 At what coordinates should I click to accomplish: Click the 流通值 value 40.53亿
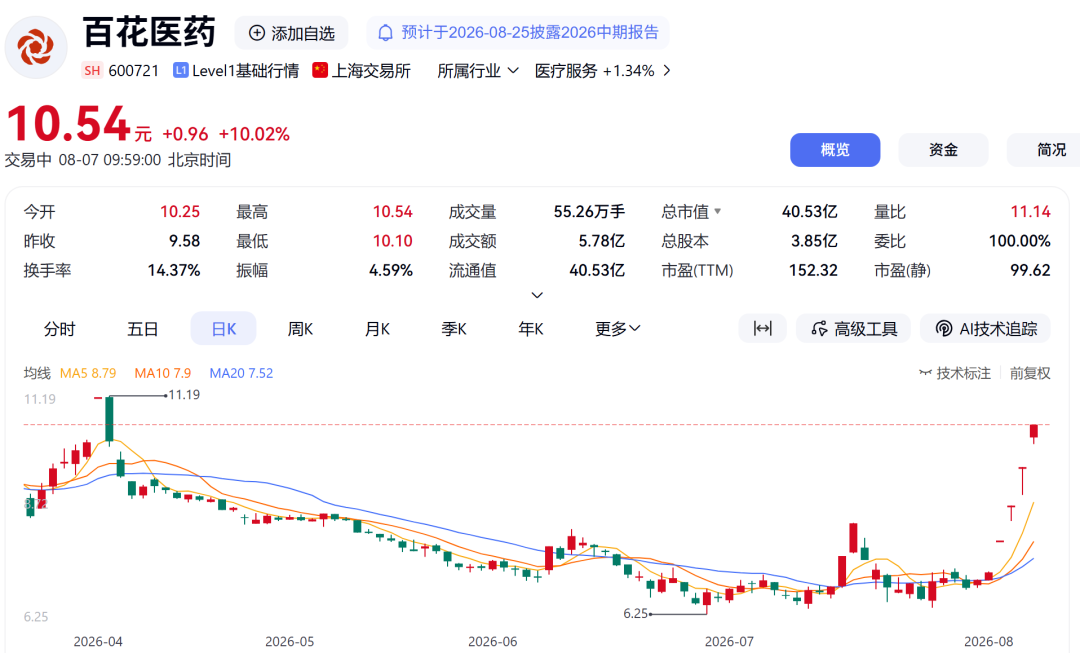pos(596,270)
